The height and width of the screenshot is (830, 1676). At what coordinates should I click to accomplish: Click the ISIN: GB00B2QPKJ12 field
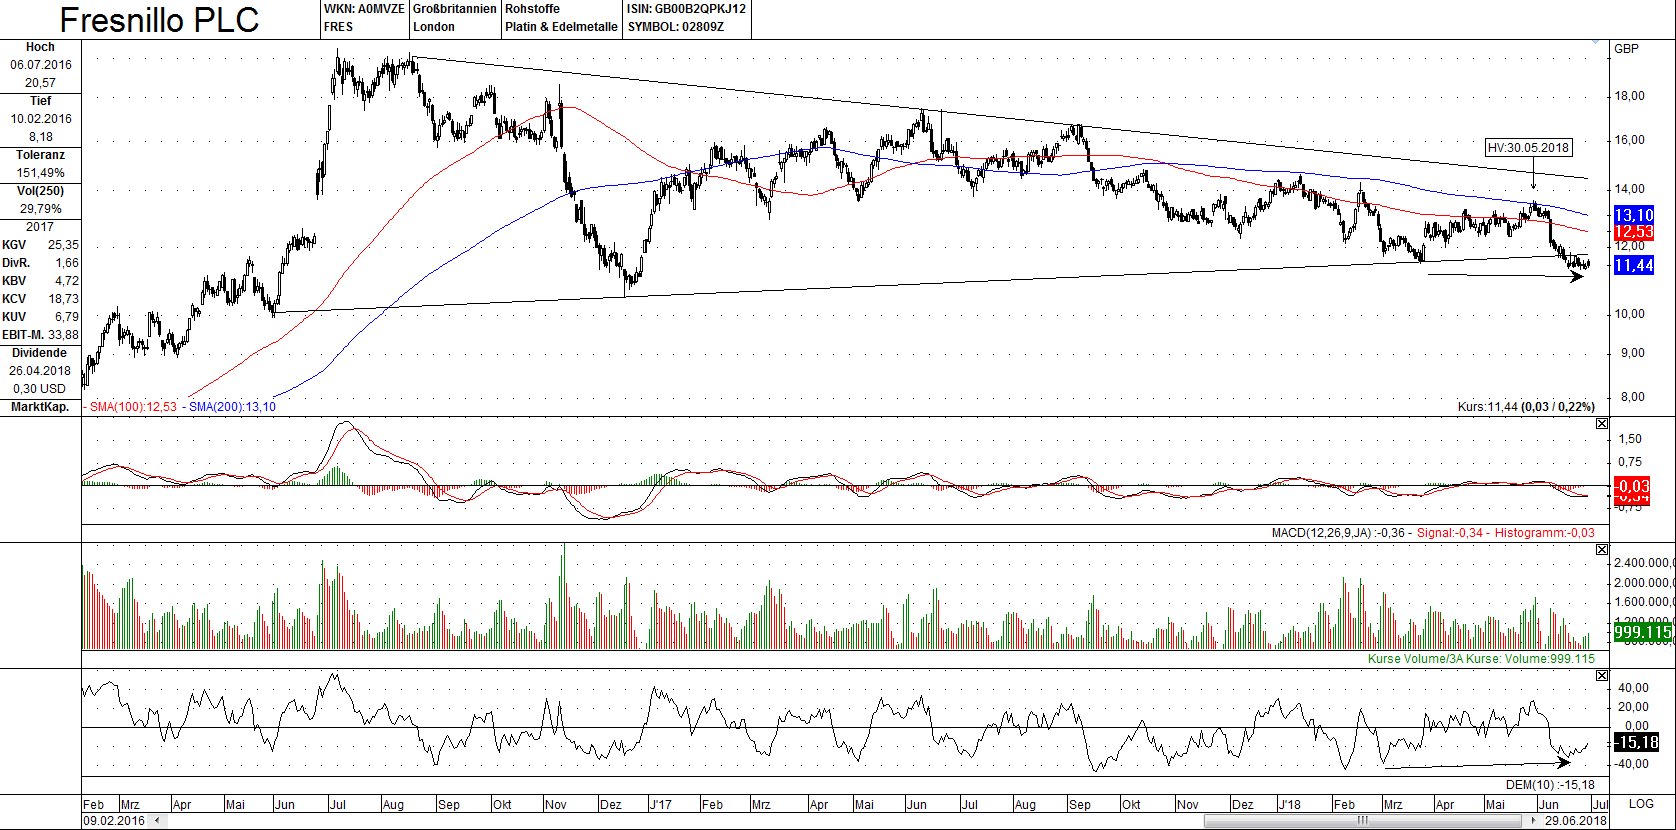686,9
